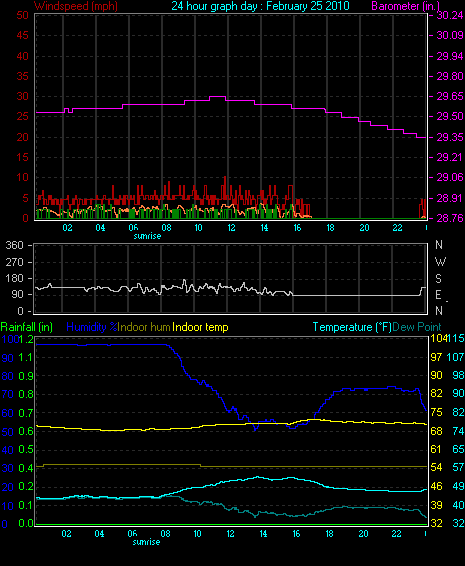
Task: Click windspeed axis value "35"
Action: (22, 77)
